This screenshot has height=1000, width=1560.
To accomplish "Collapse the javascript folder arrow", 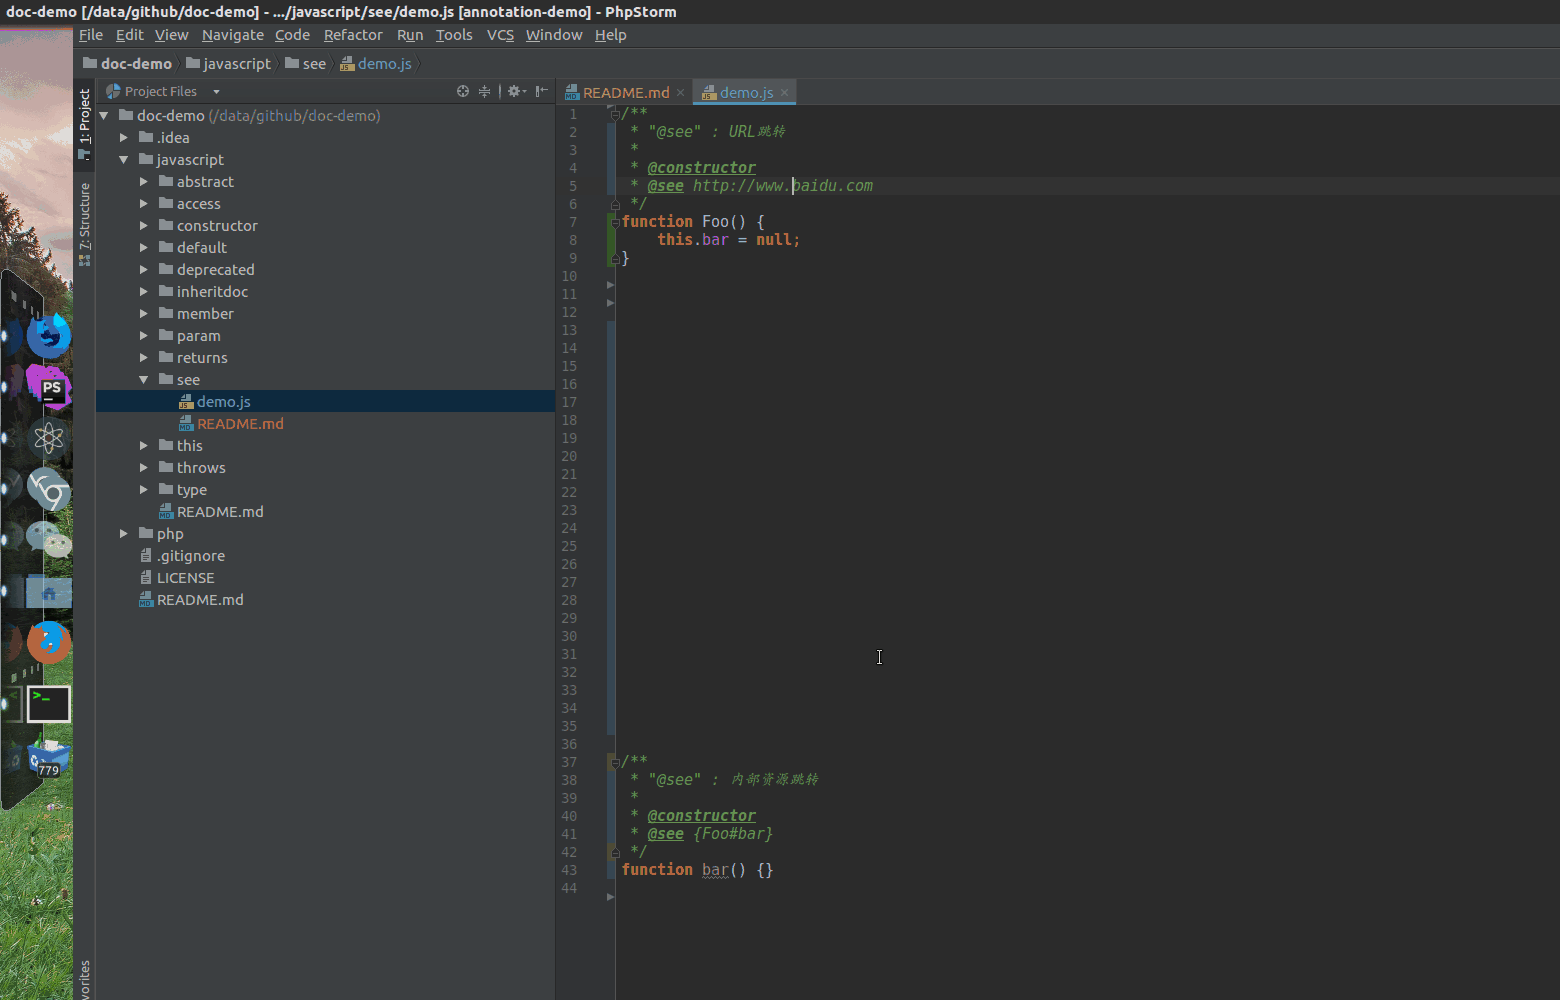I will [x=124, y=160].
